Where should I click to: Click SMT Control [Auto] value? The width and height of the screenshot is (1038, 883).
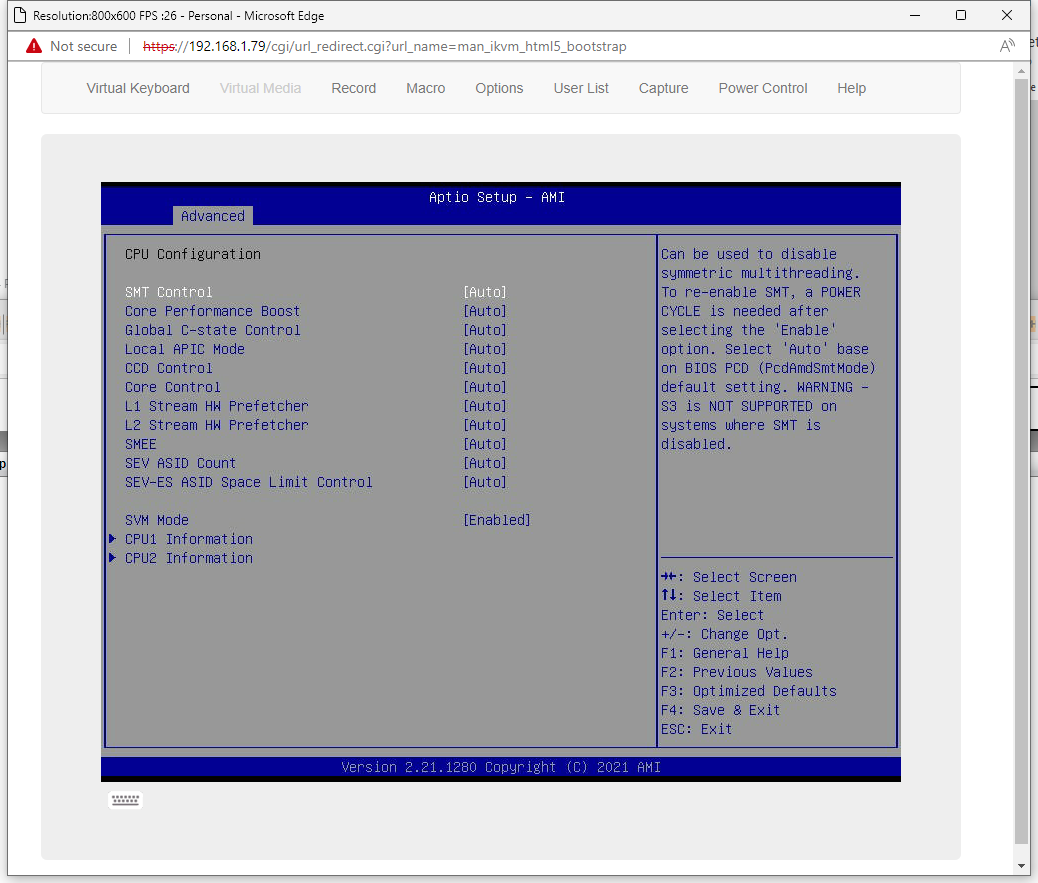point(485,292)
